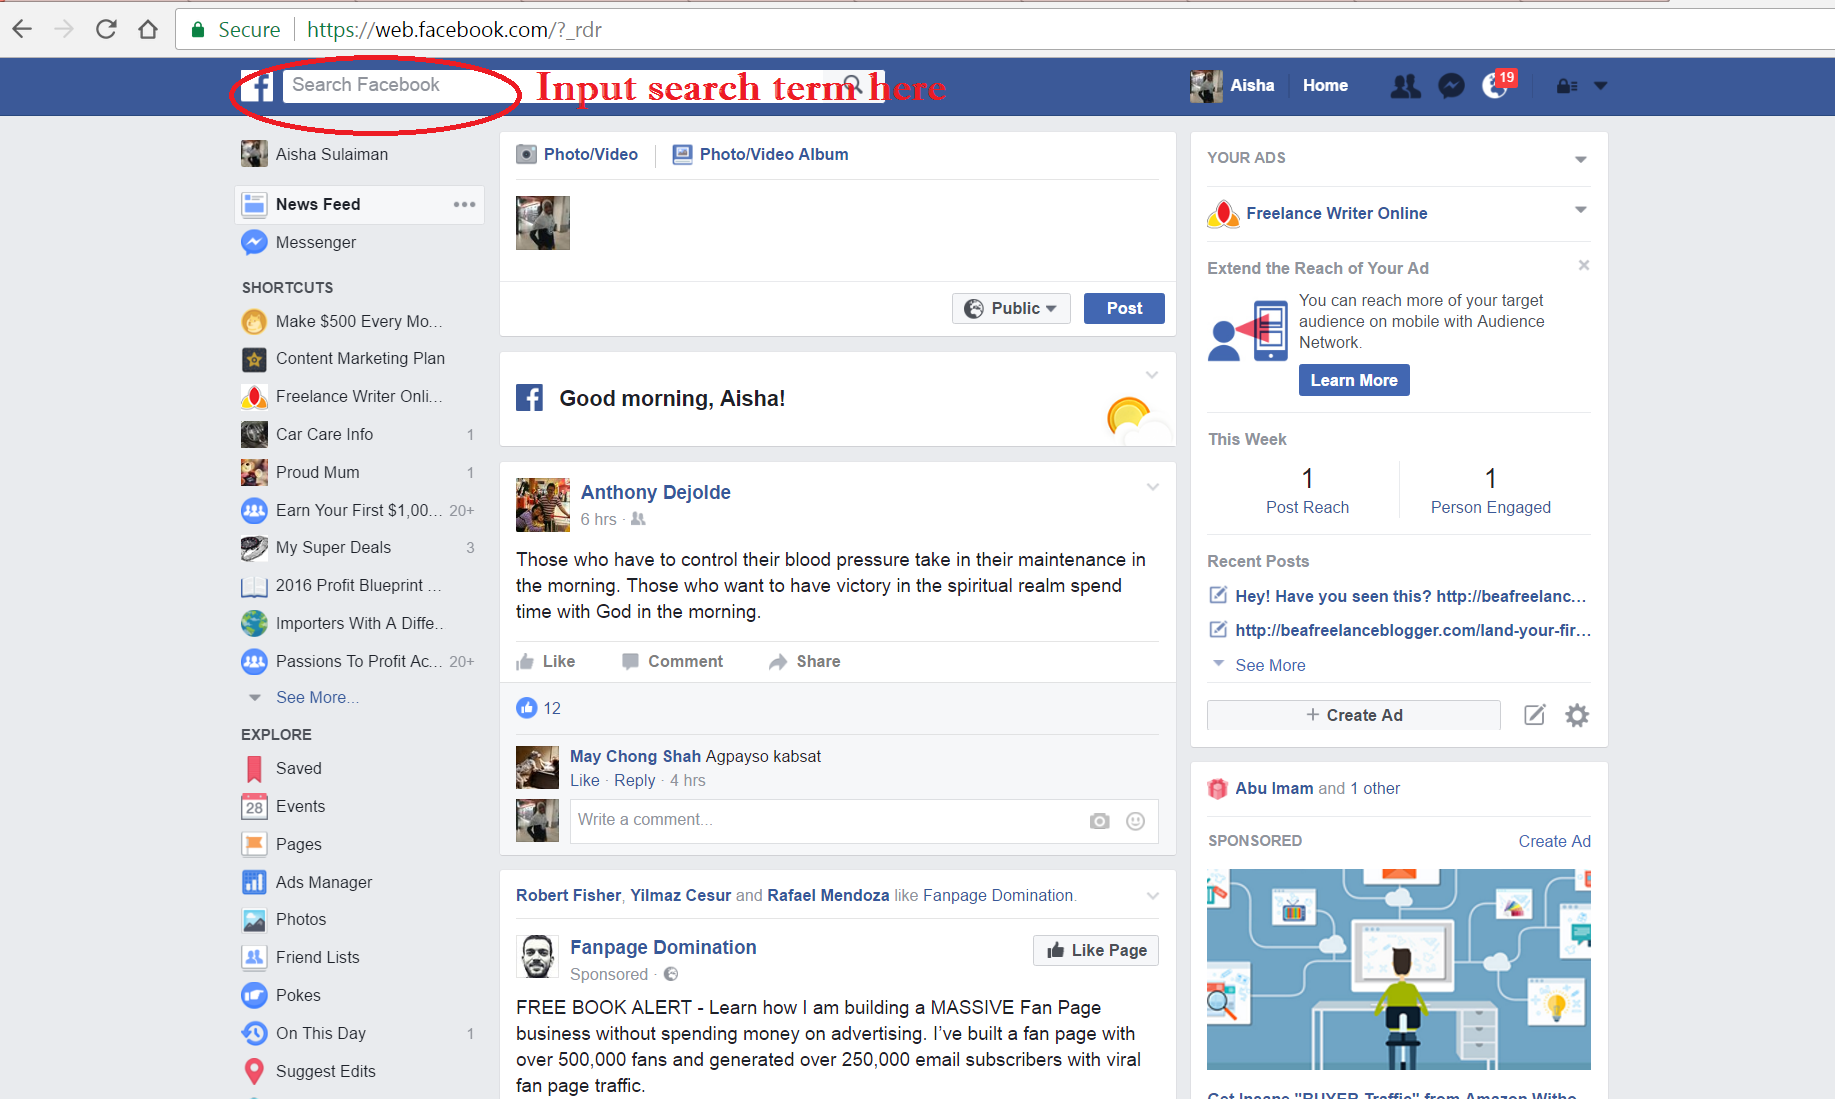Image resolution: width=1835 pixels, height=1099 pixels.
Task: Dismiss Extend the Reach of Your Ad
Action: pyautogui.click(x=1583, y=265)
